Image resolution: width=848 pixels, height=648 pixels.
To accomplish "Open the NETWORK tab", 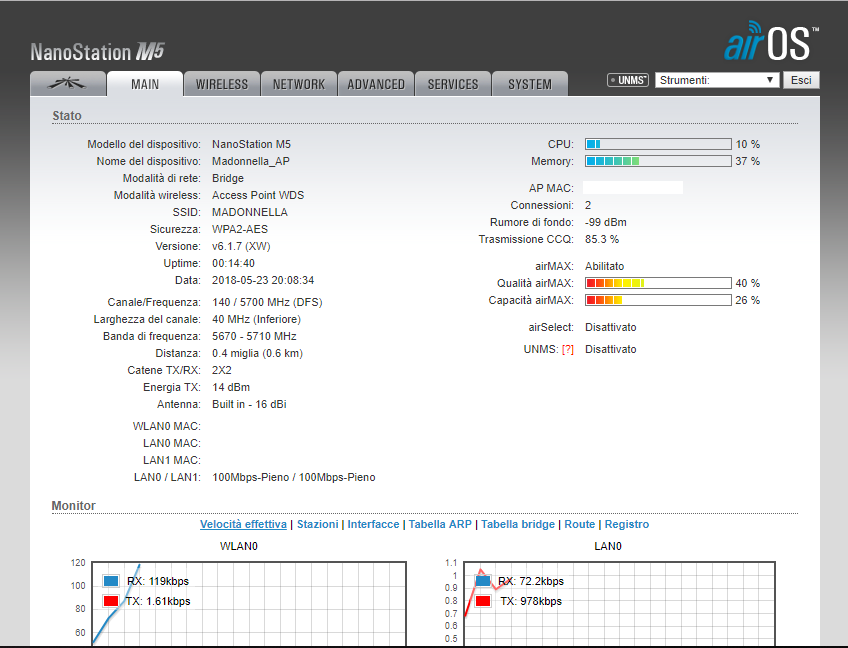I will click(x=299, y=84).
